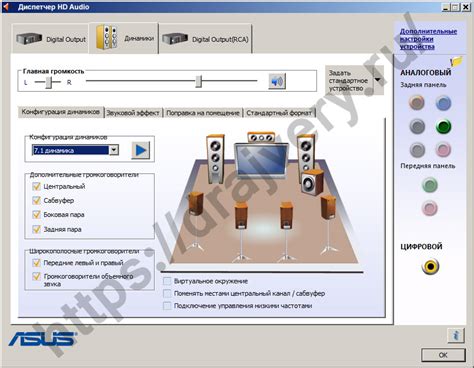Click the app icon in title bar

click(6, 7)
